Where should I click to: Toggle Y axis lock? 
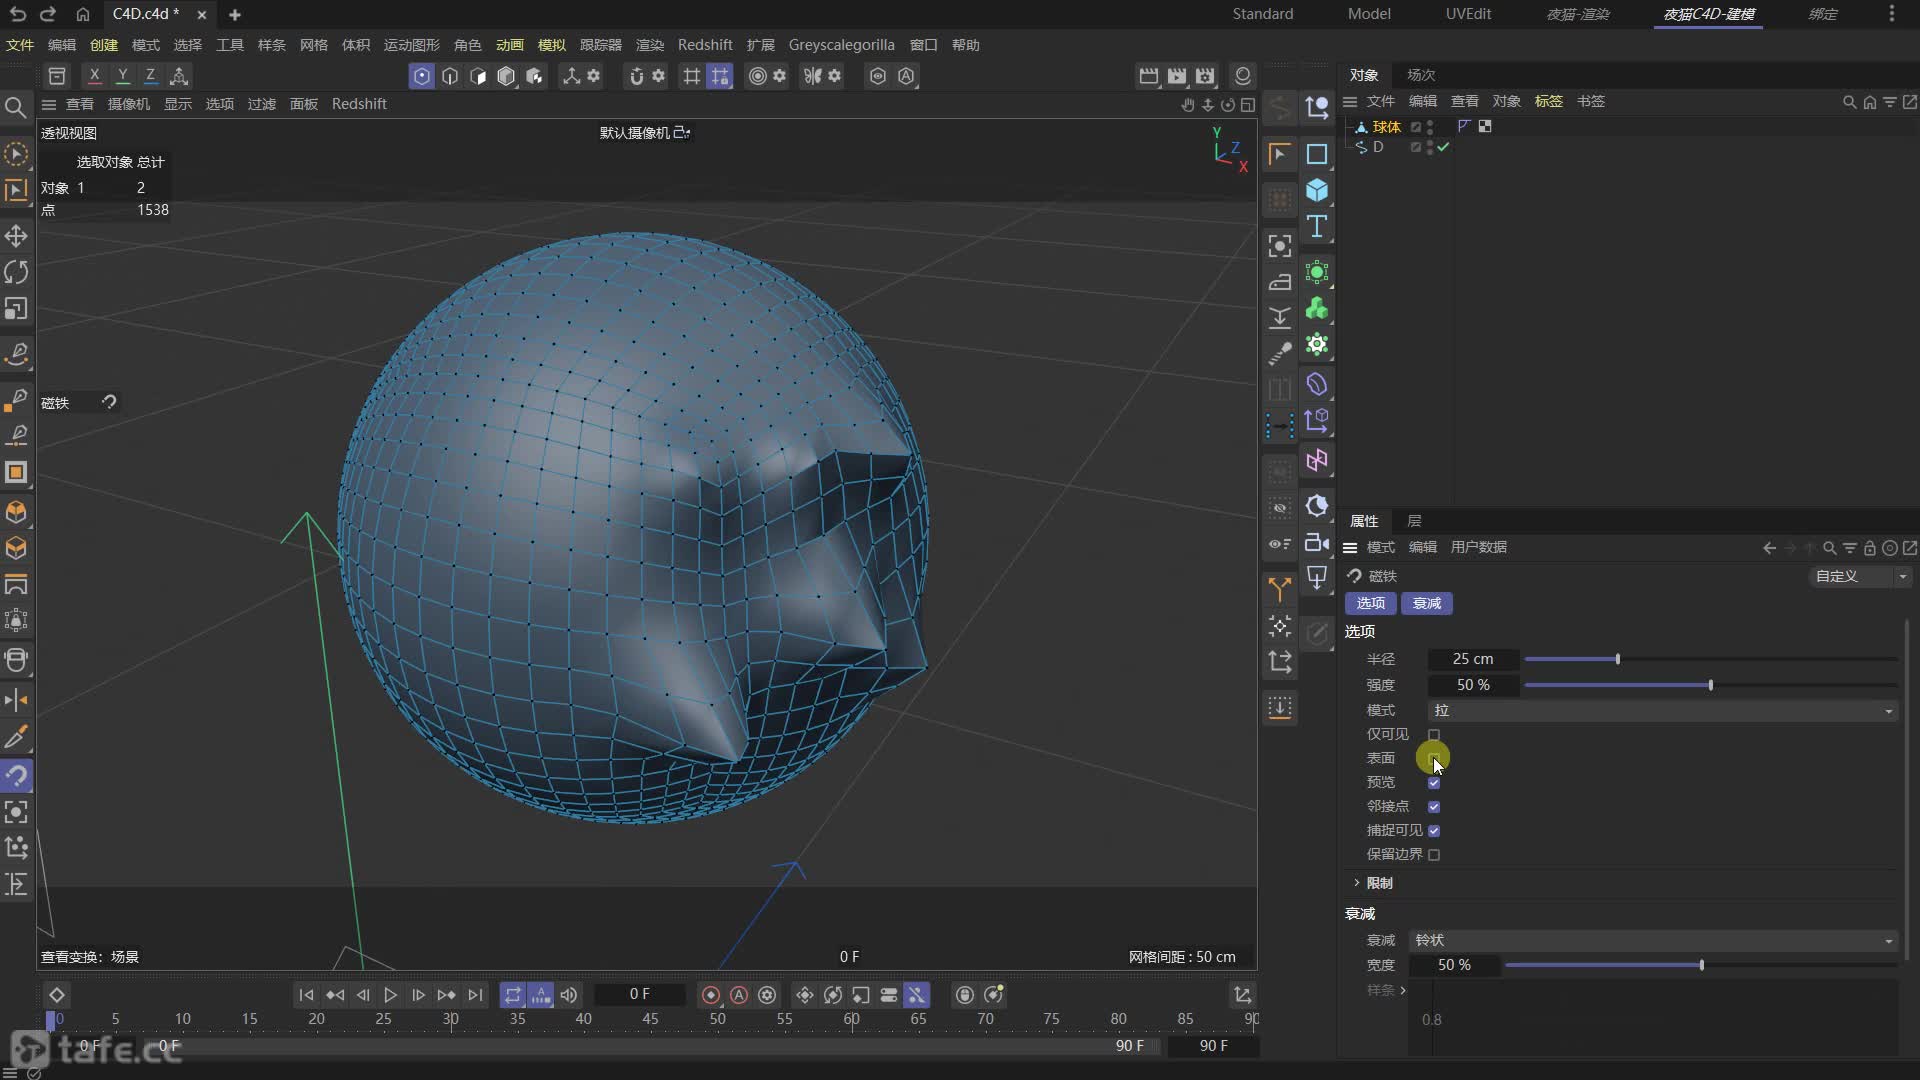122,75
